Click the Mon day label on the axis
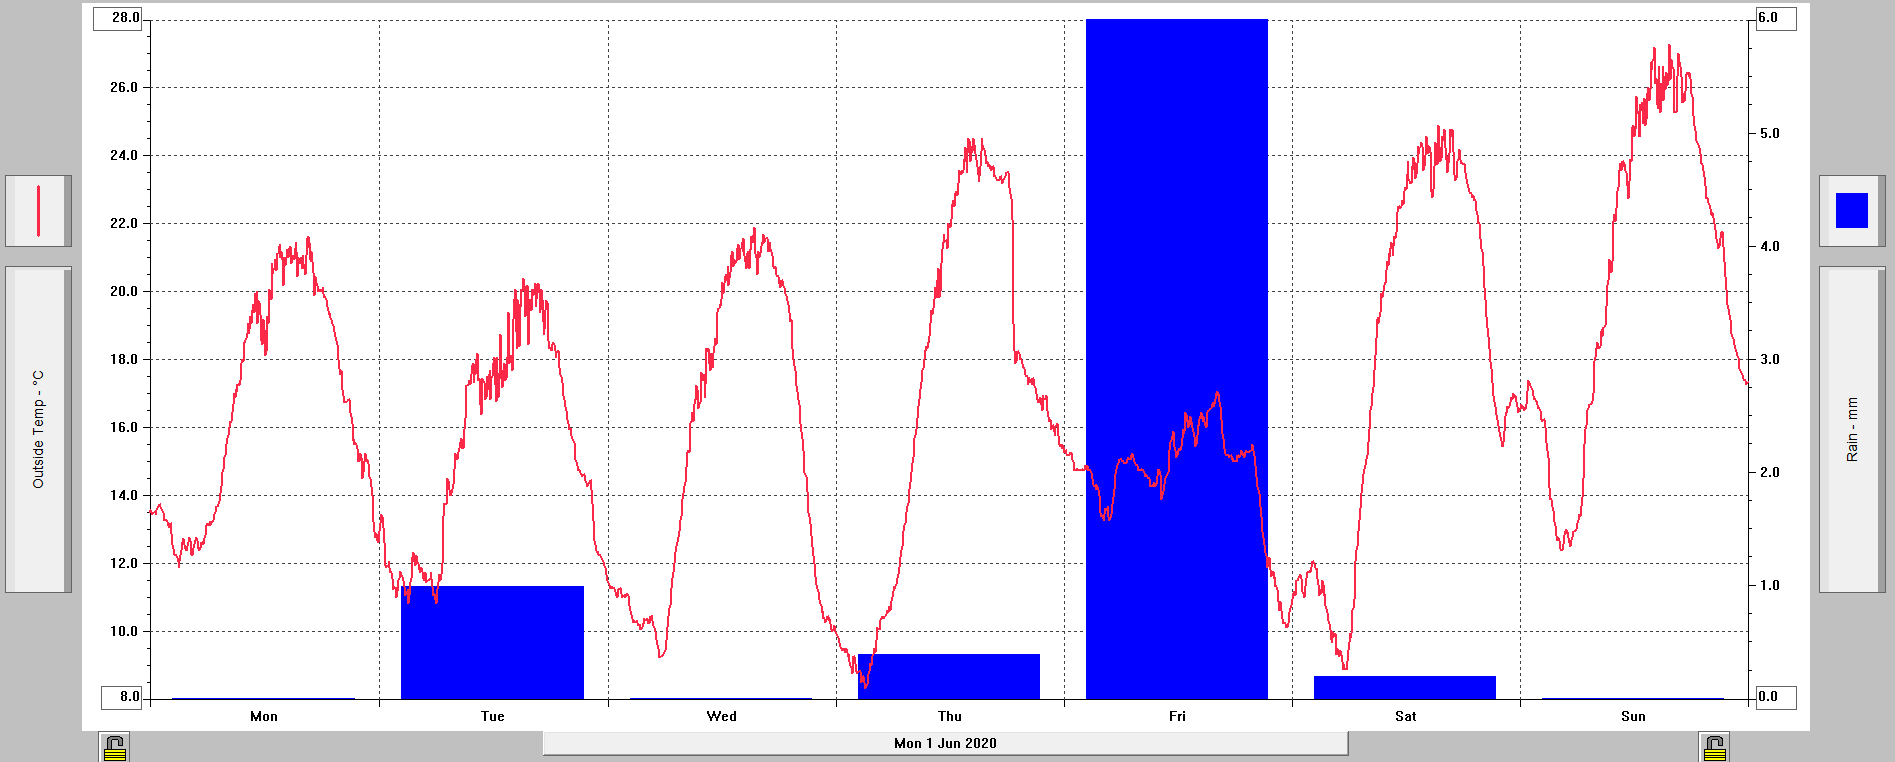1895x762 pixels. click(264, 716)
